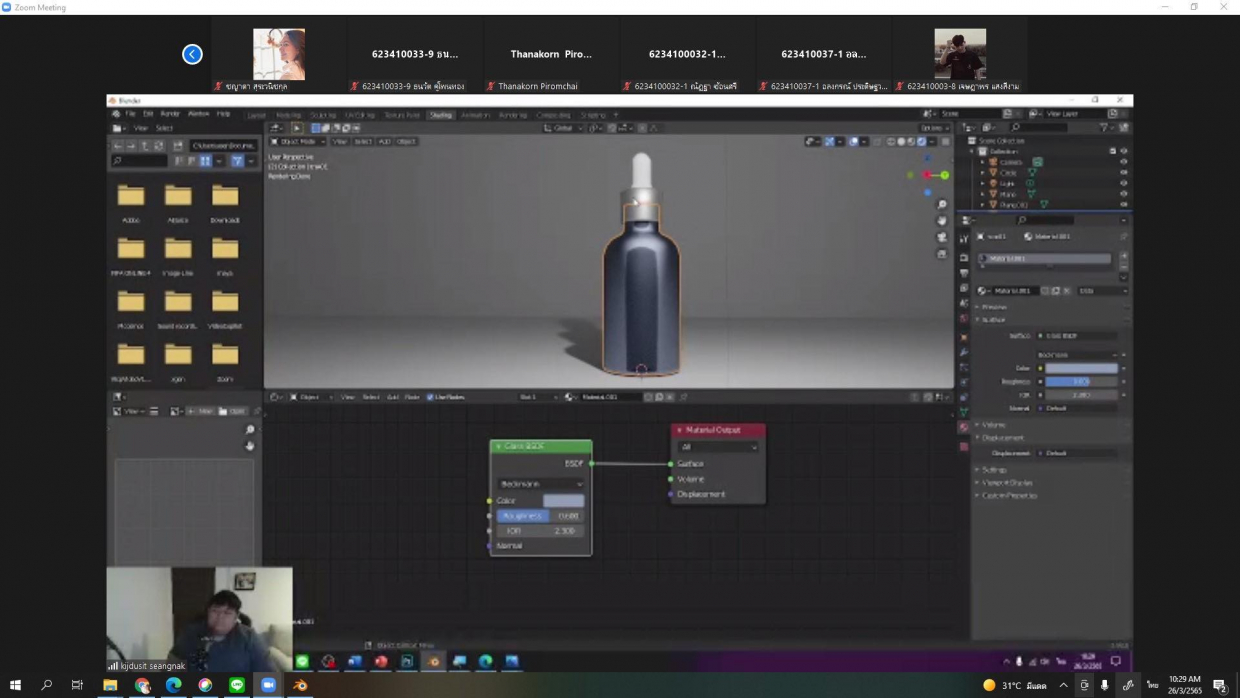Click the Roughness field in Glass BSDF node
Viewport: 1240px width, 698px height.
539,516
